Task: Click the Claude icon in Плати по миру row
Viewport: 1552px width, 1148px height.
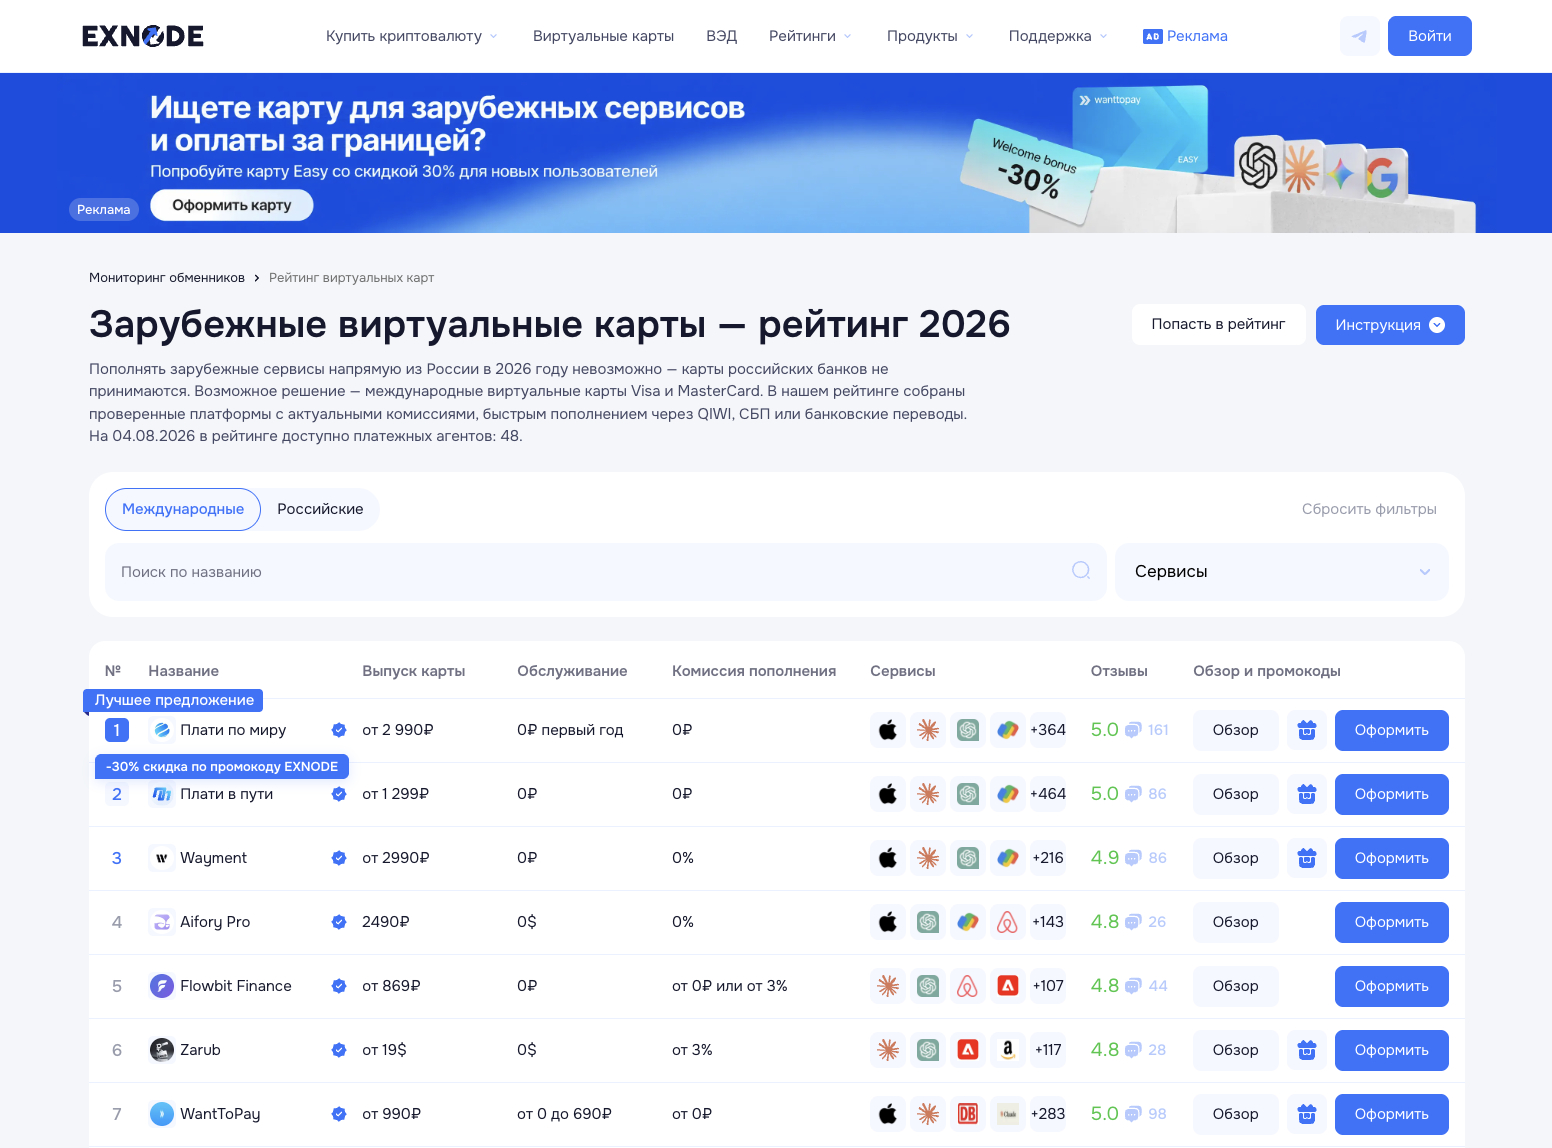Action: coord(928,730)
